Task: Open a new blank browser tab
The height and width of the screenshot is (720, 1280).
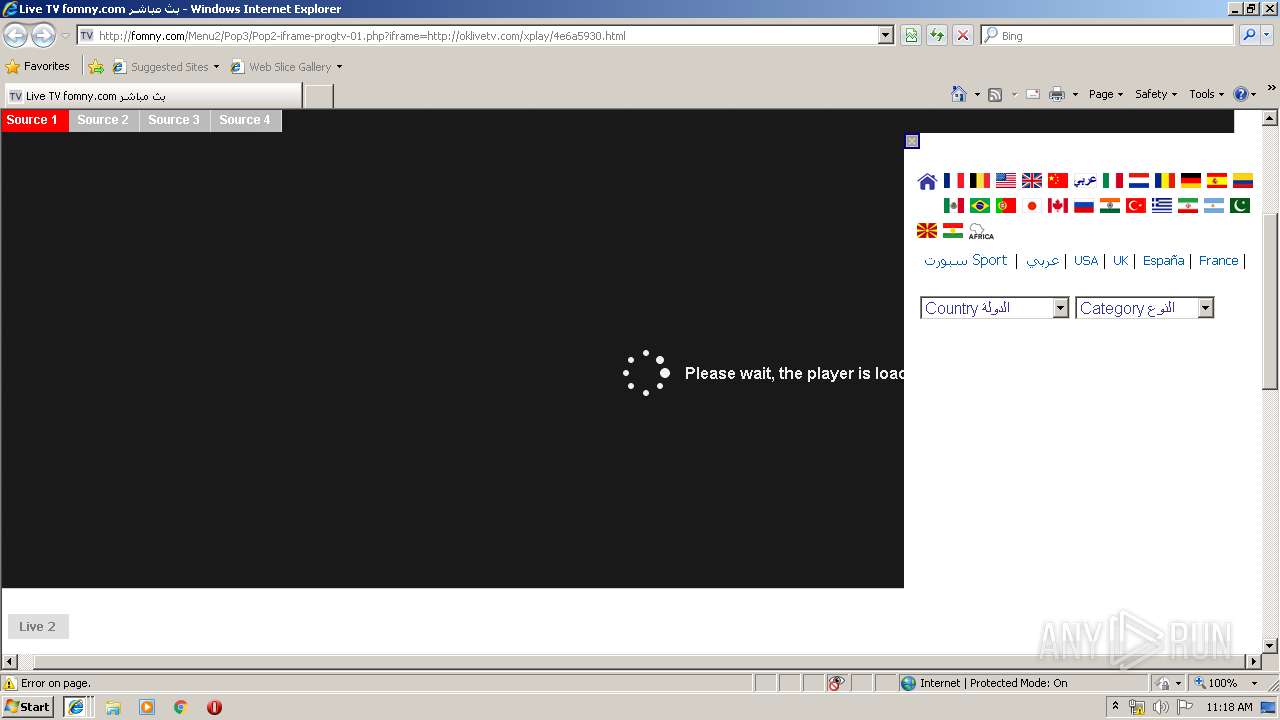Action: click(x=318, y=96)
